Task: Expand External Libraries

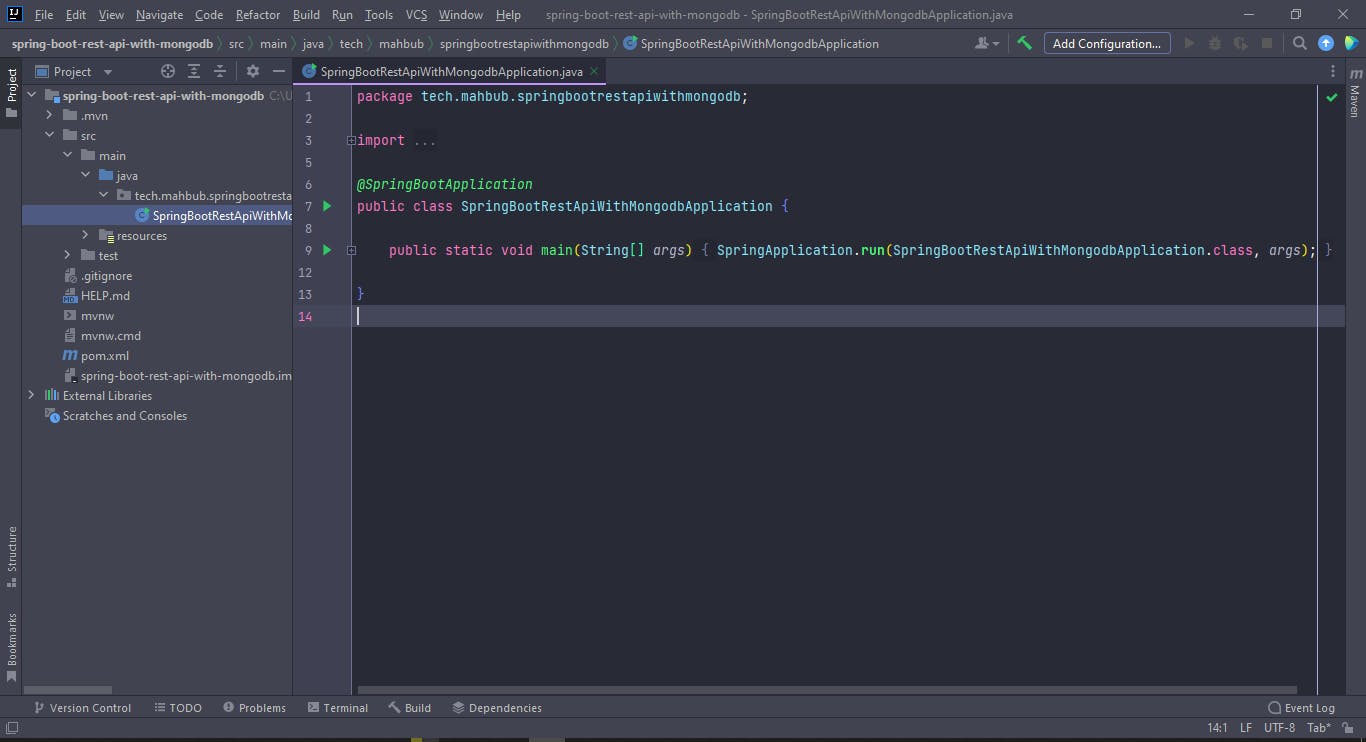Action: point(31,396)
